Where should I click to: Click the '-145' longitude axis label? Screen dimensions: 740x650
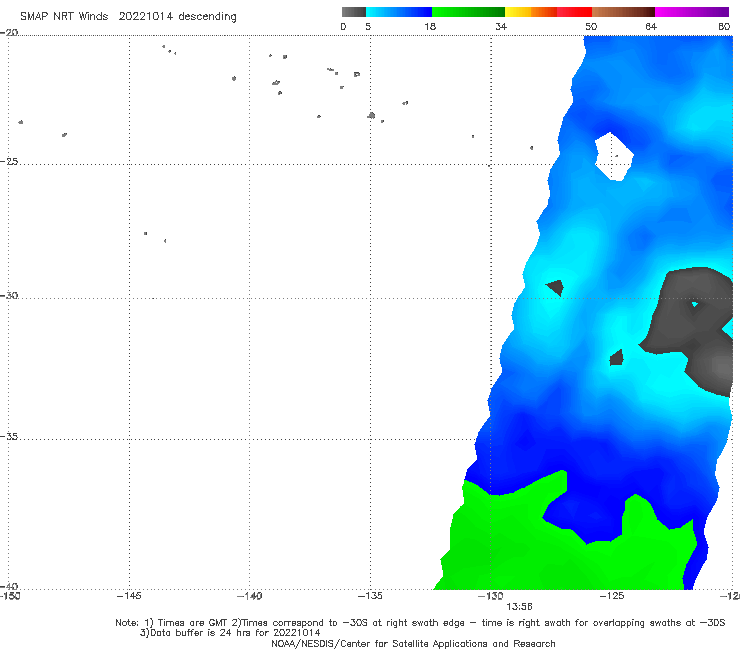click(x=129, y=596)
